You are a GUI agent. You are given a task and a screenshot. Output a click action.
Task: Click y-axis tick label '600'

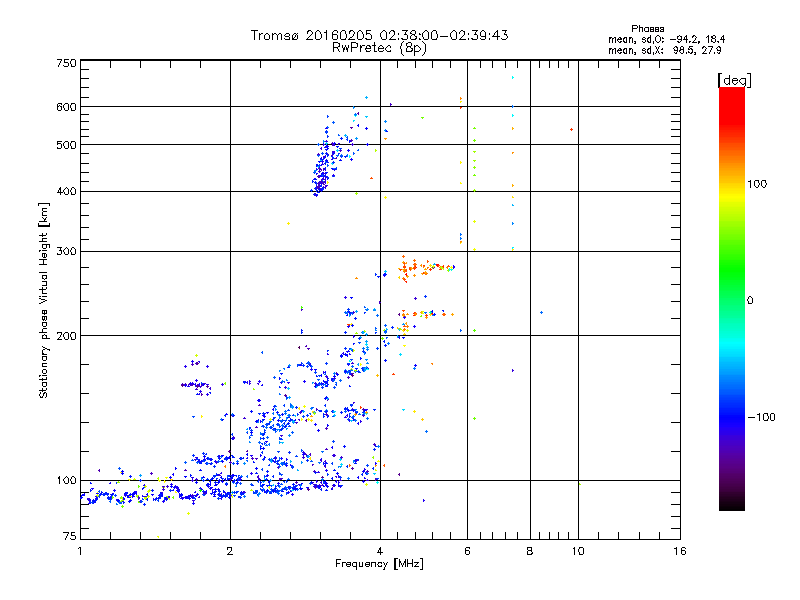[66, 107]
